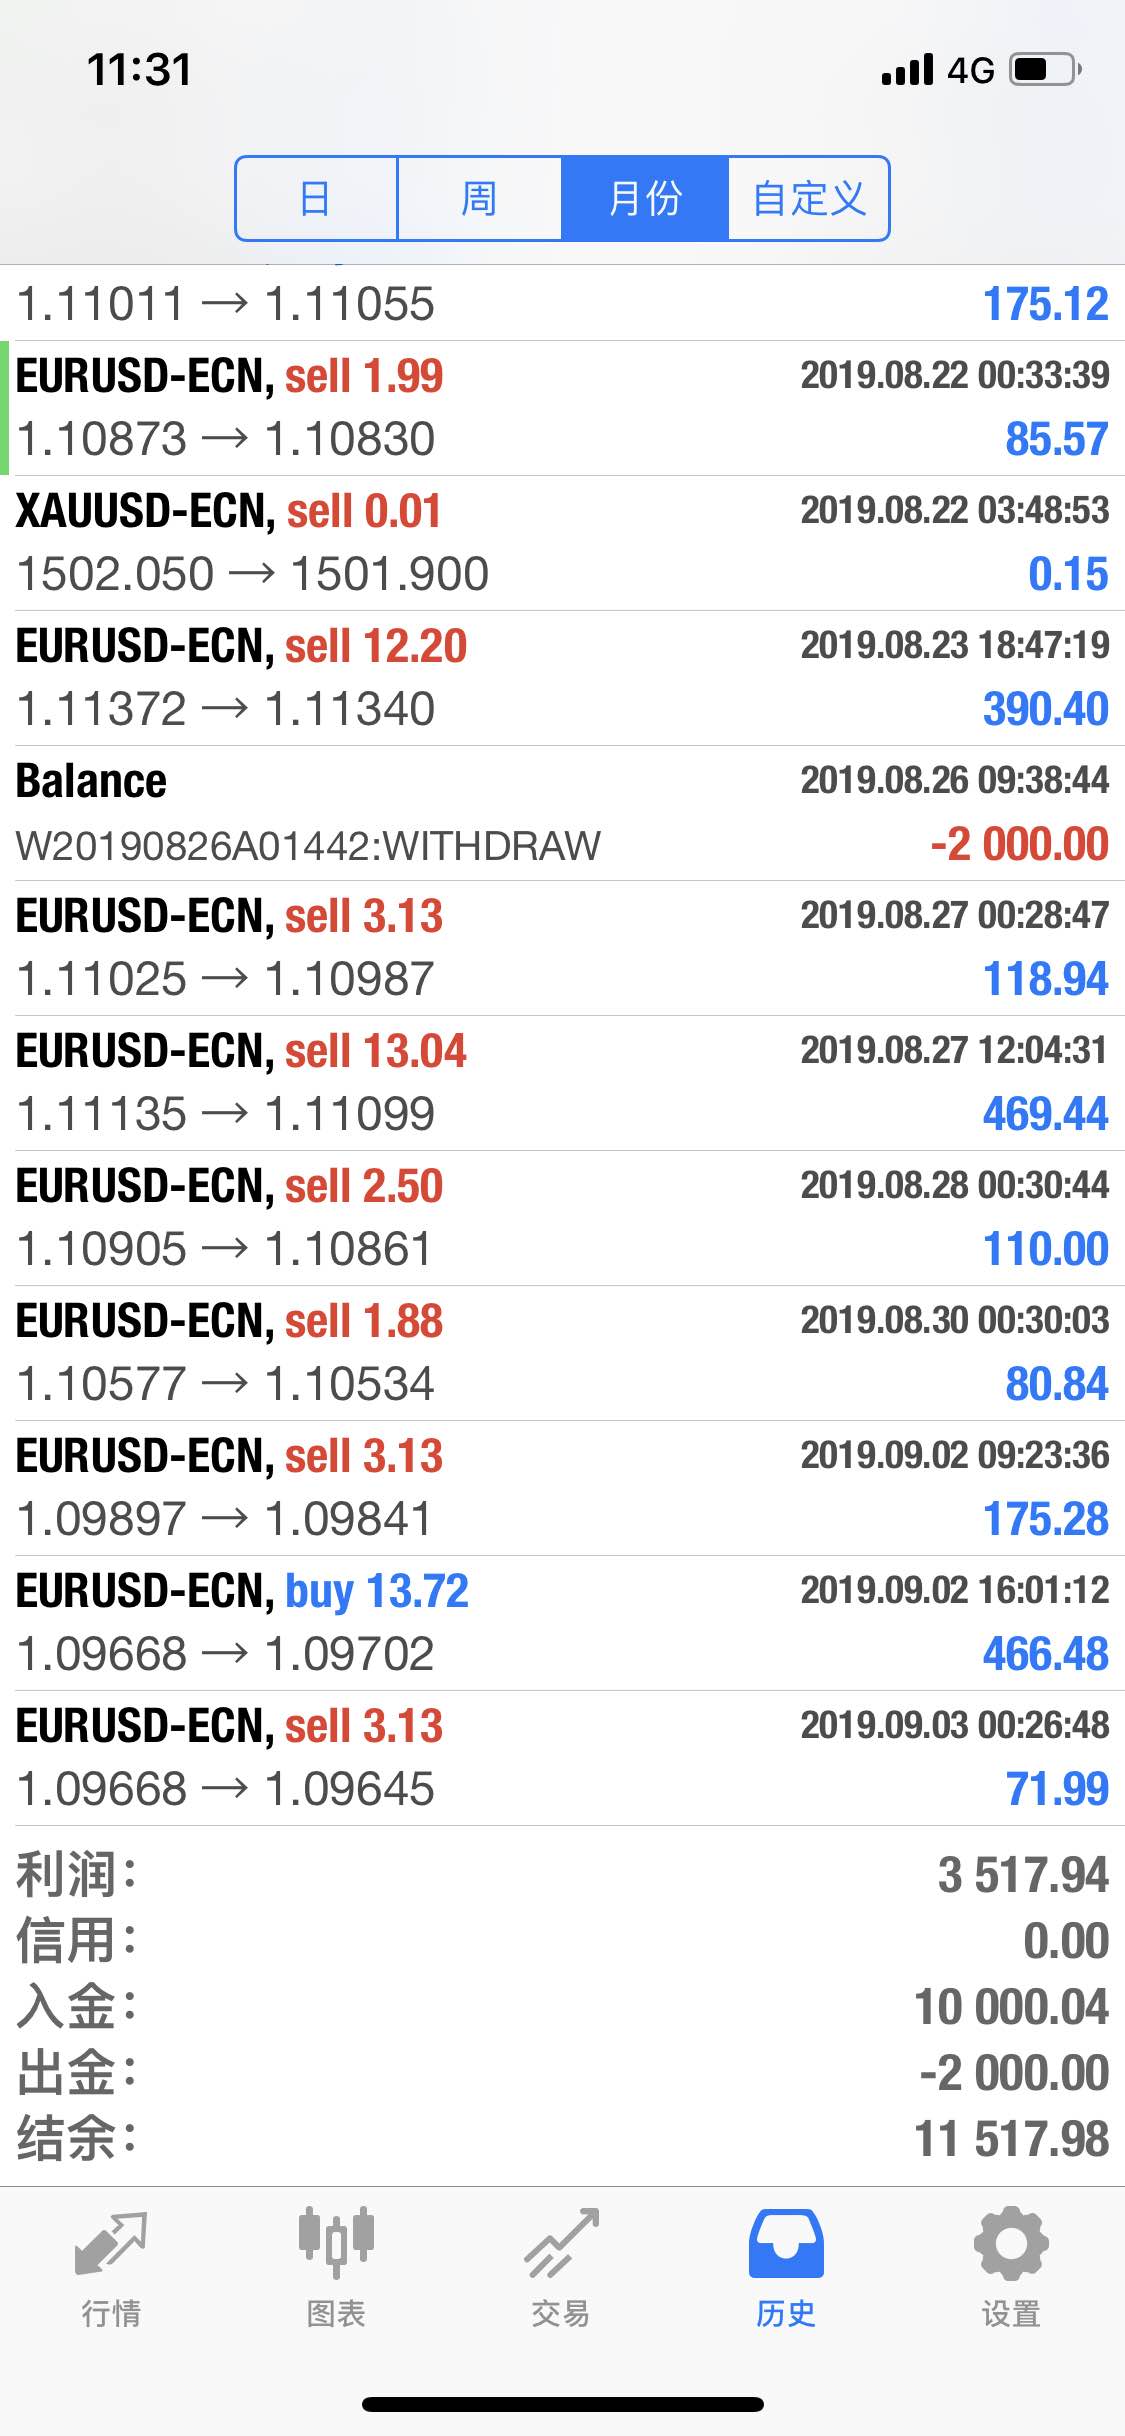Tap the battery indicator in status bar
The image size is (1125, 2436).
[x=1046, y=69]
